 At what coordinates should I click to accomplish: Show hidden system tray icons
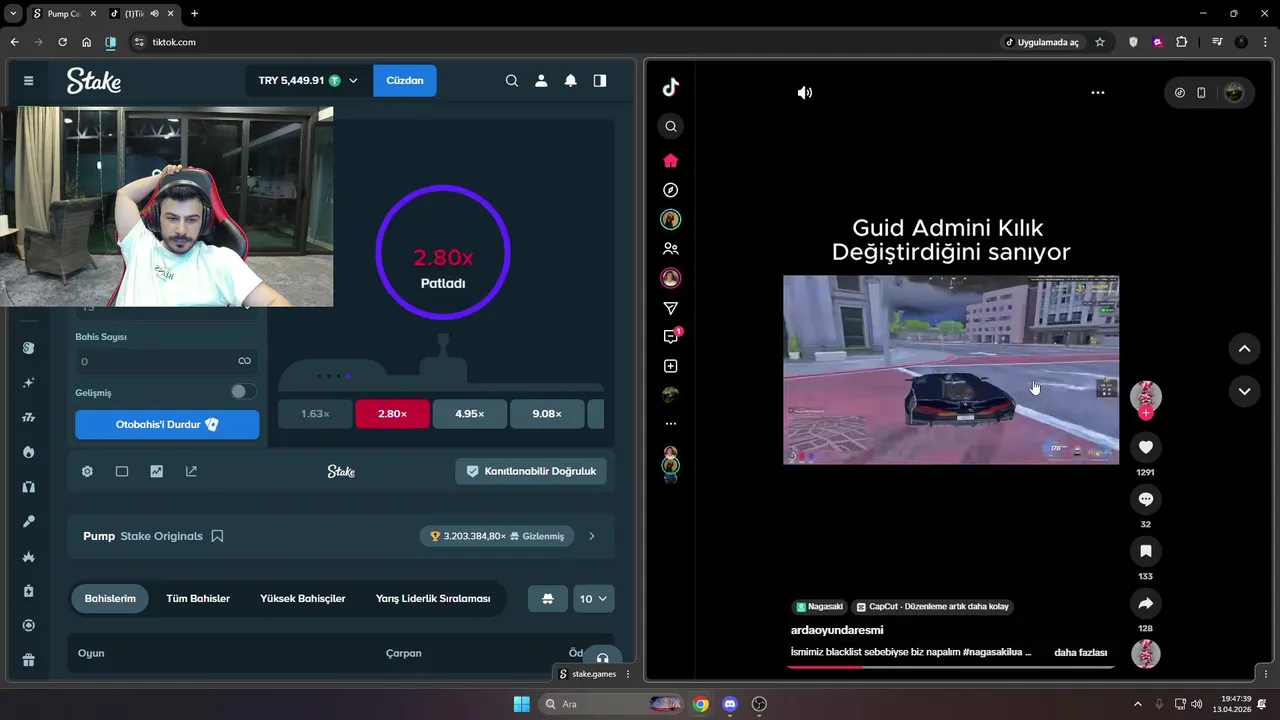1137,704
